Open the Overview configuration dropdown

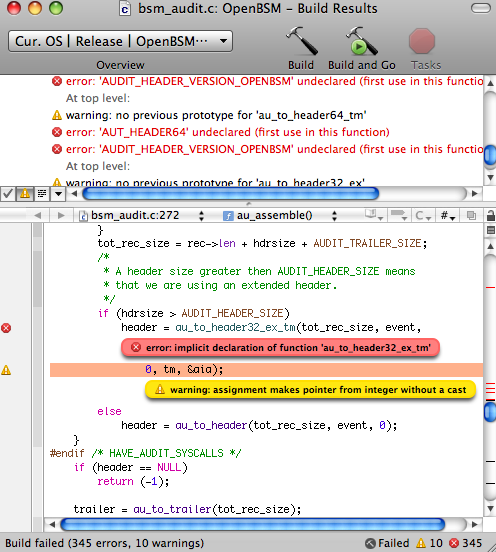(120, 41)
